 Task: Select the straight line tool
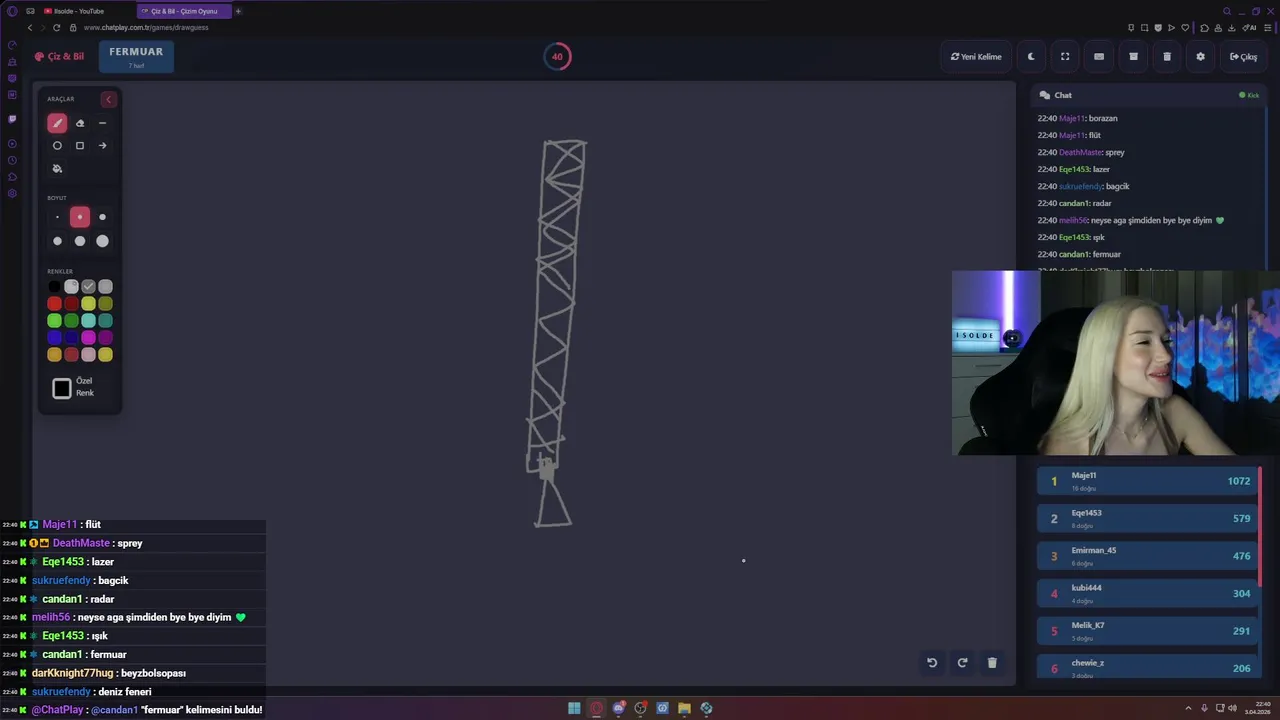(x=102, y=123)
